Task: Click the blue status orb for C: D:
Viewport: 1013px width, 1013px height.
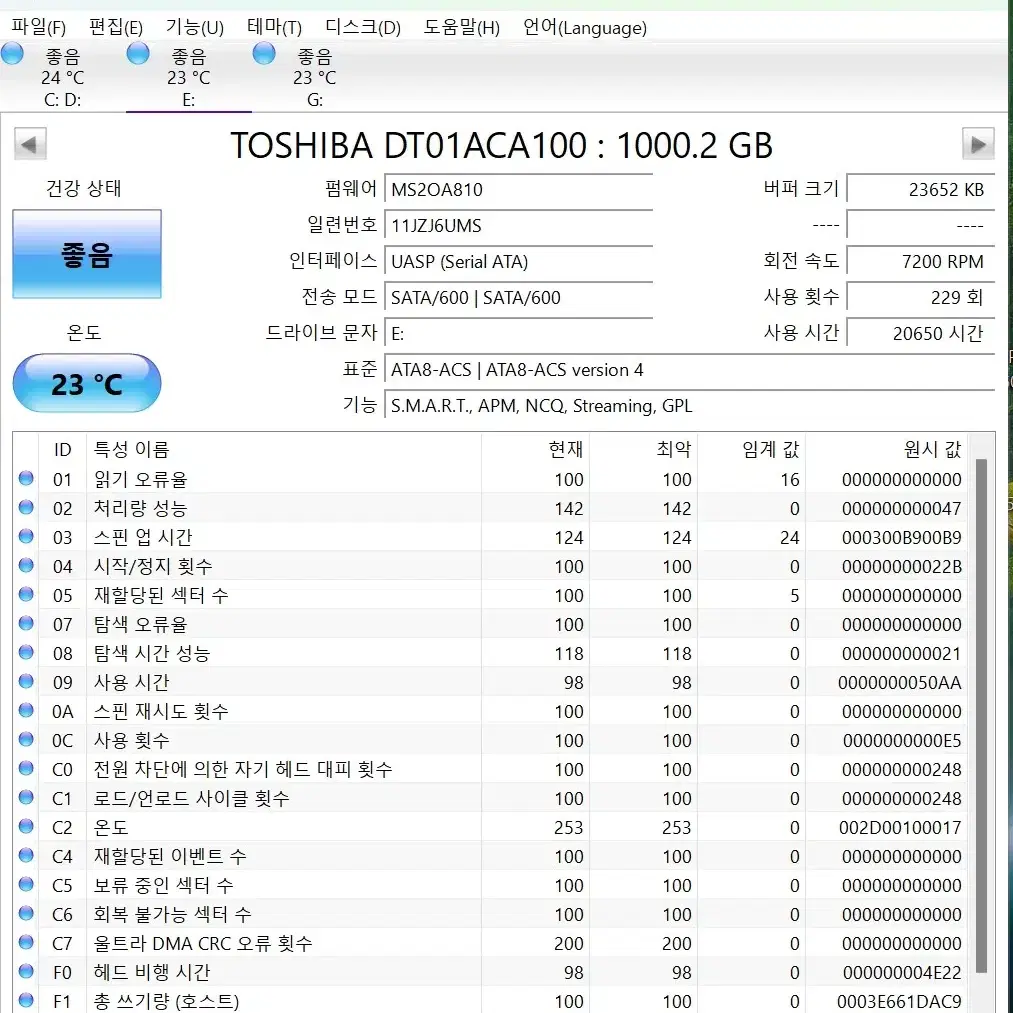Action: pyautogui.click(x=12, y=53)
